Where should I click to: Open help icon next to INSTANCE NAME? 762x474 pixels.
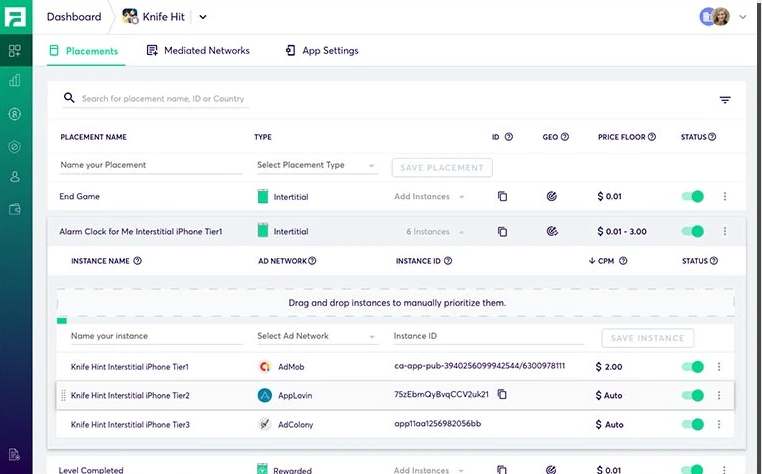pyautogui.click(x=138, y=261)
